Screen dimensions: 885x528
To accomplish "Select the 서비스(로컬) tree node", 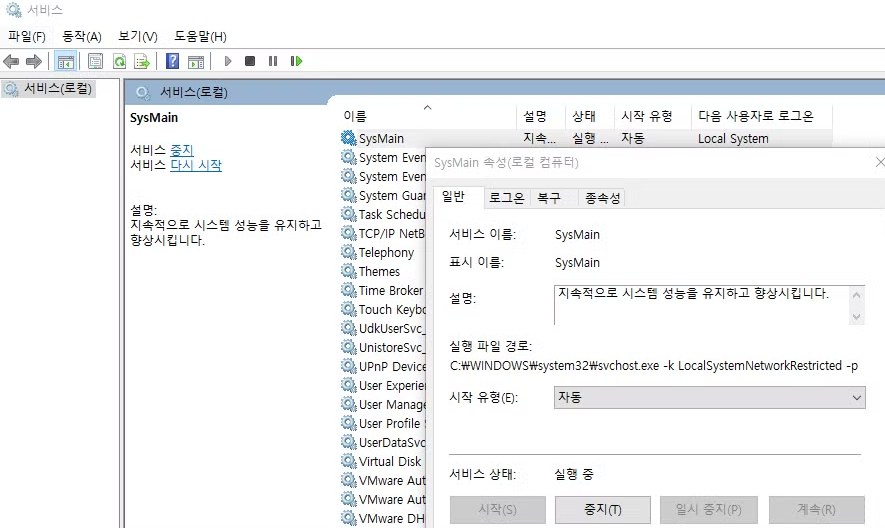I will coord(49,89).
